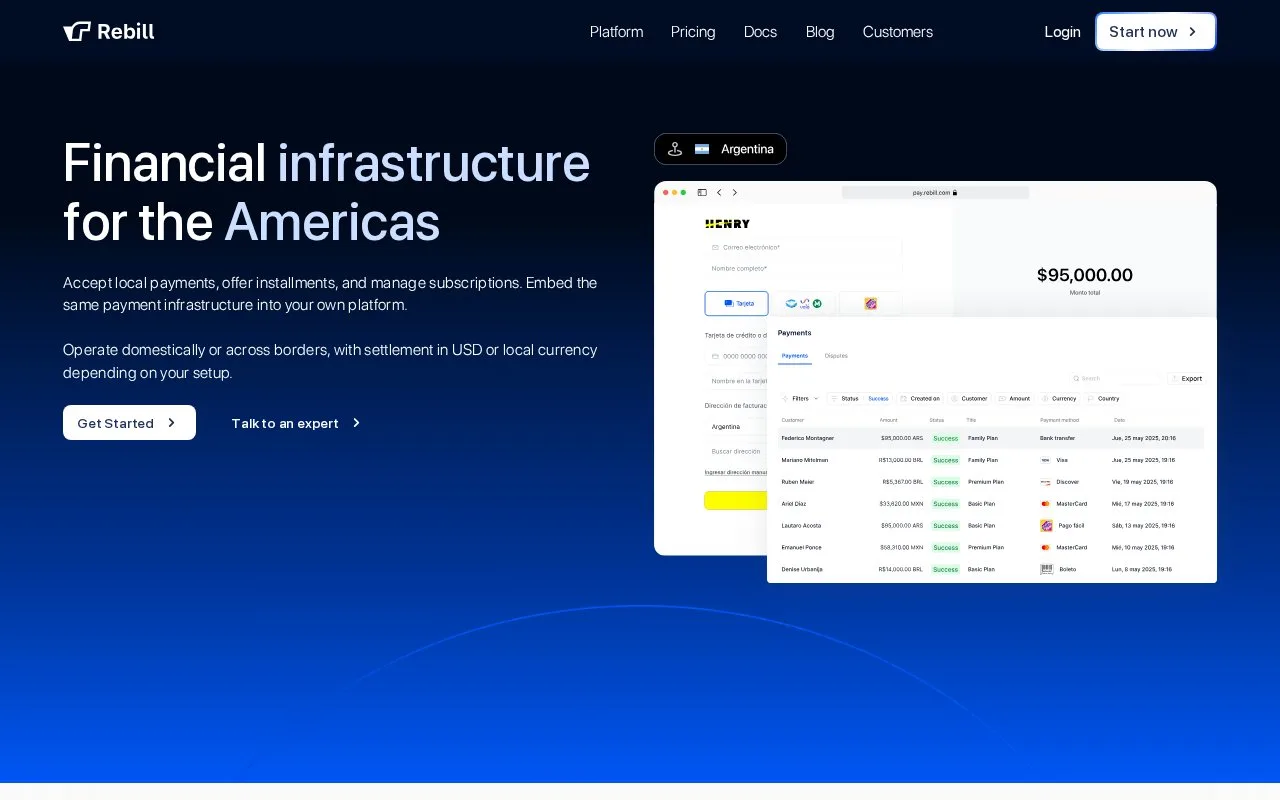Open the Filters dropdown in Payments panel

coord(800,398)
